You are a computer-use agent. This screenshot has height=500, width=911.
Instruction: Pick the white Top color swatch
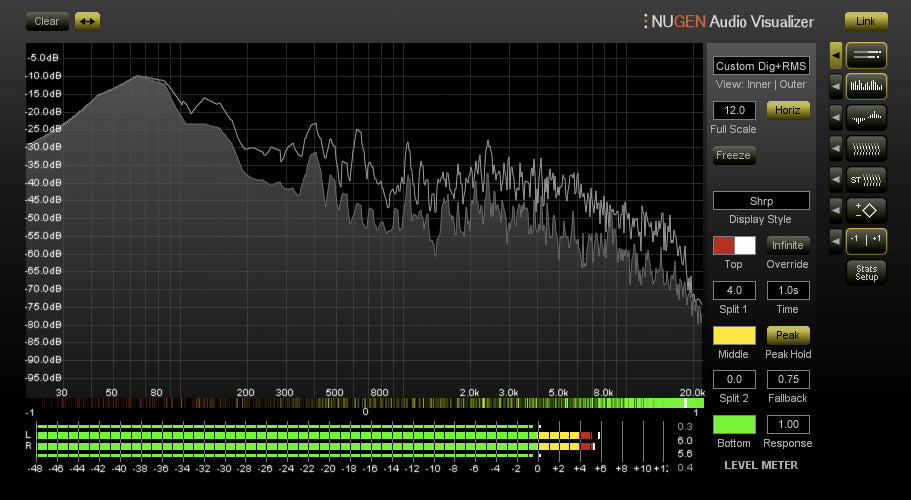pos(745,245)
